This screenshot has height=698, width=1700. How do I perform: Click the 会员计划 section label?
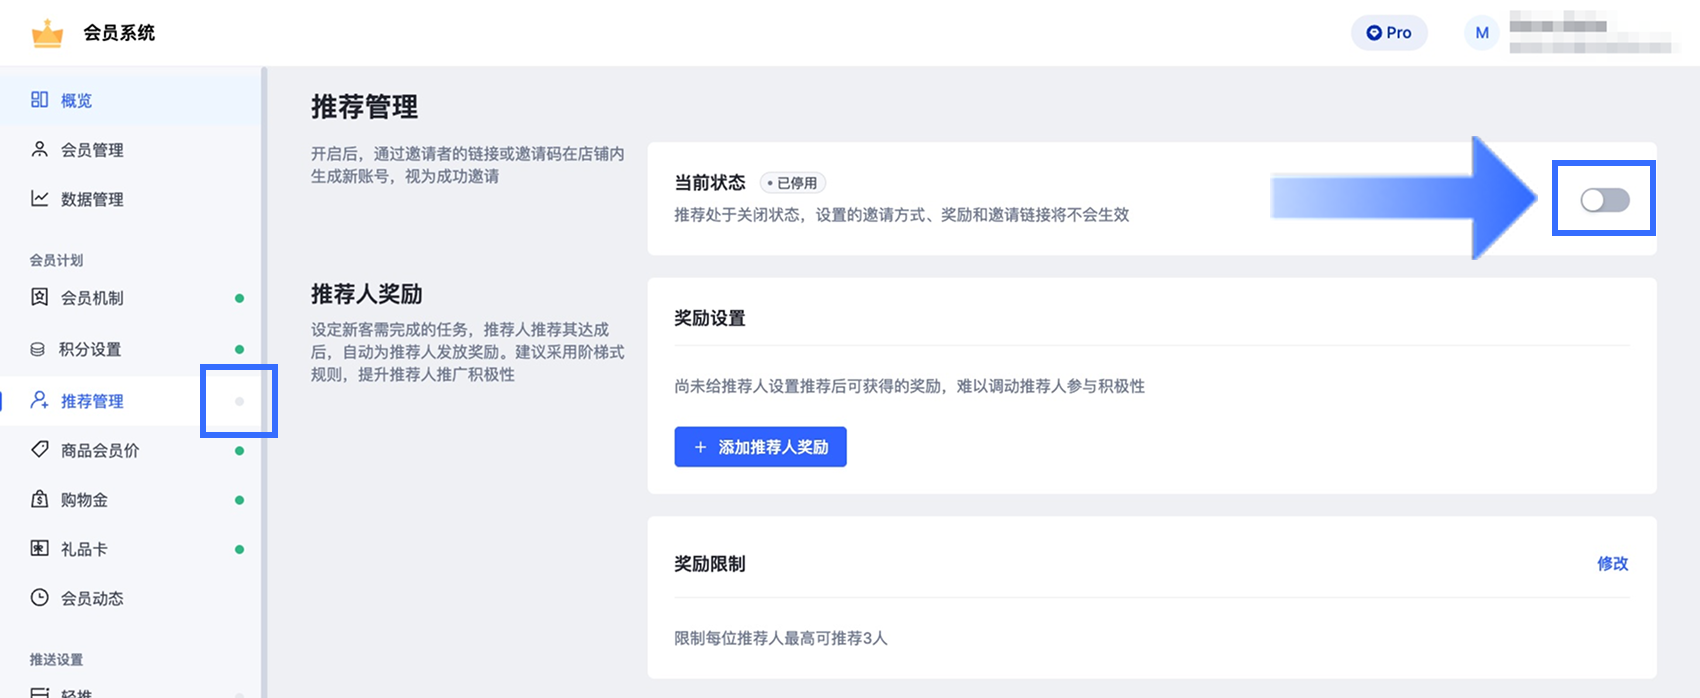[x=56, y=260]
